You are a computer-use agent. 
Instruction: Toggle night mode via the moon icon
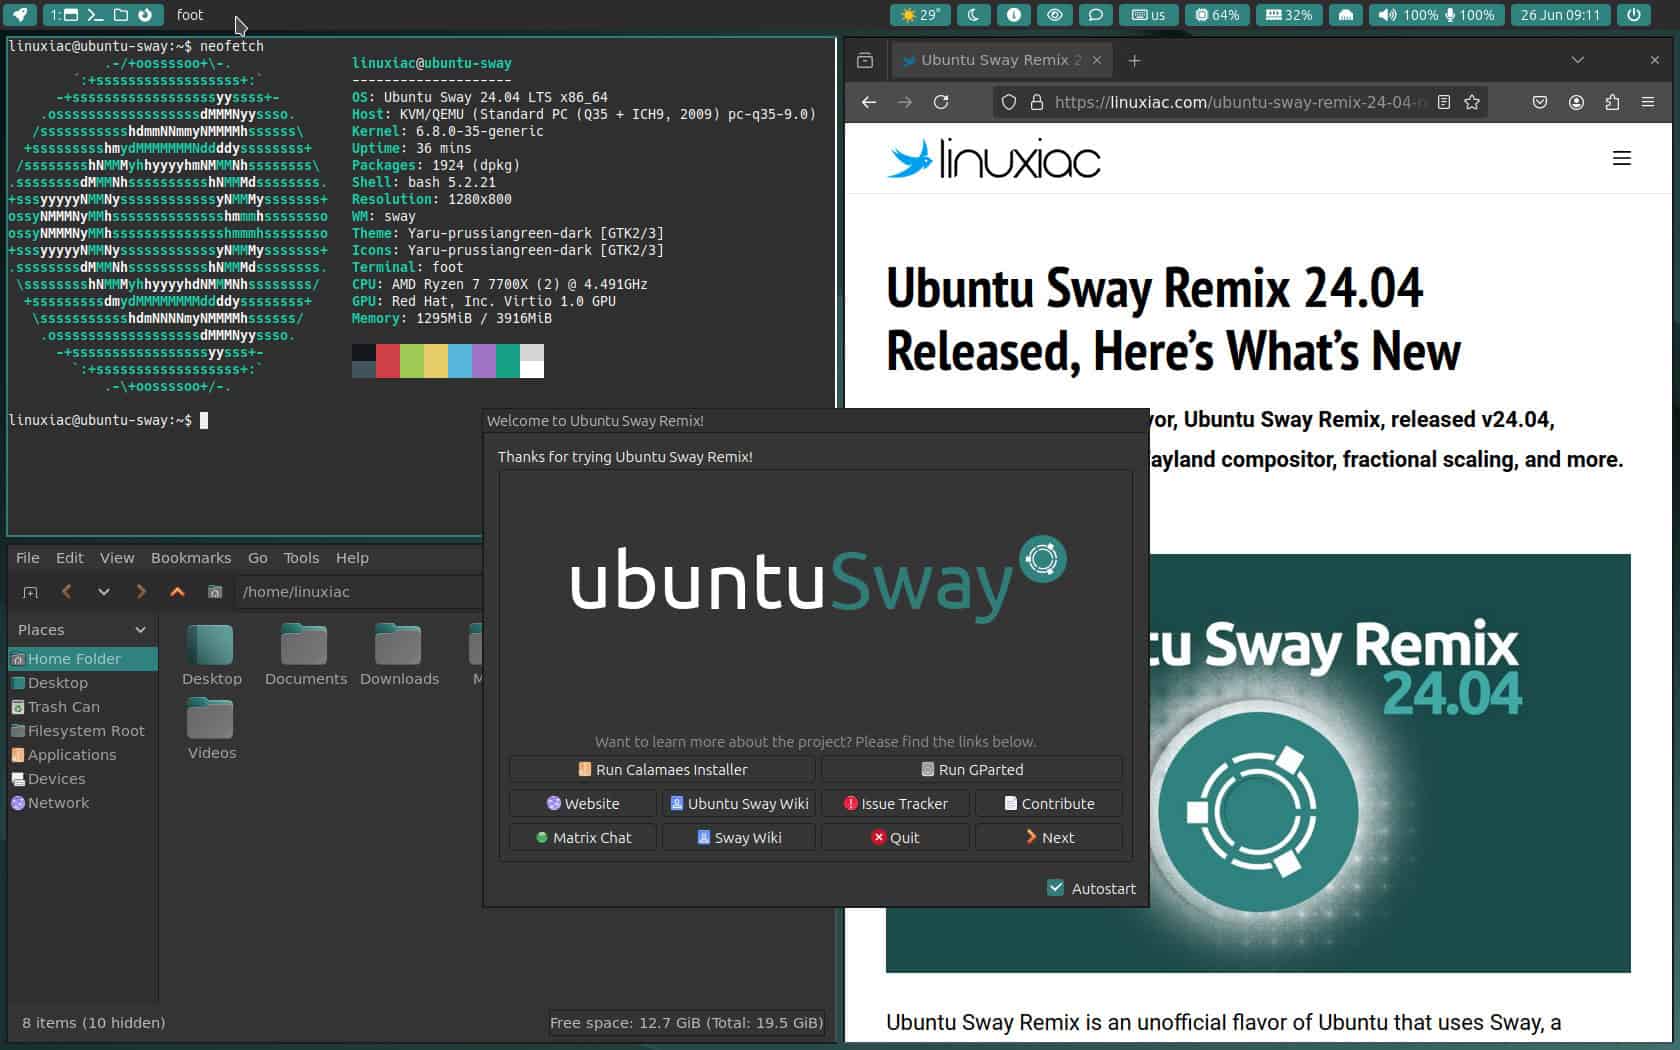pos(973,15)
